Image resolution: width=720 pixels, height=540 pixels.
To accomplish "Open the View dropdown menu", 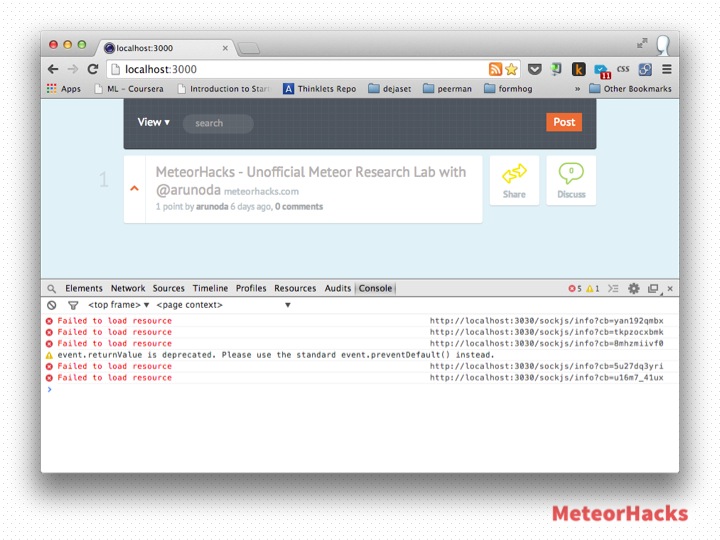I will pyautogui.click(x=154, y=122).
